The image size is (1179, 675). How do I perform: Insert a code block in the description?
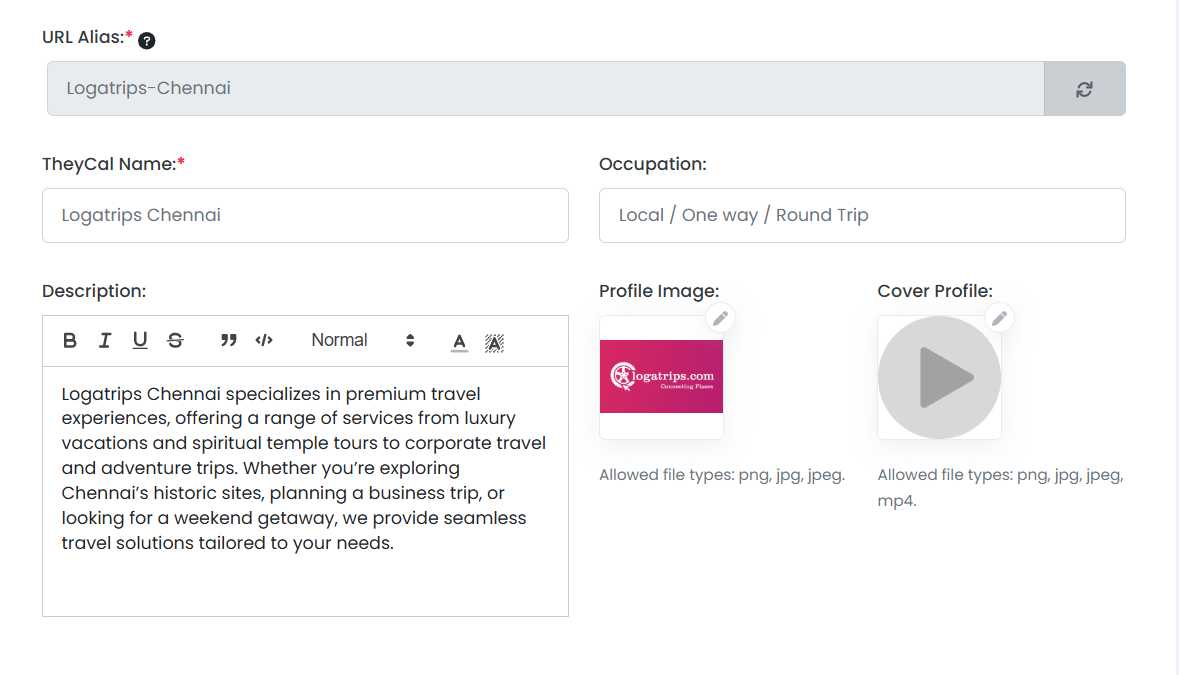pos(264,341)
